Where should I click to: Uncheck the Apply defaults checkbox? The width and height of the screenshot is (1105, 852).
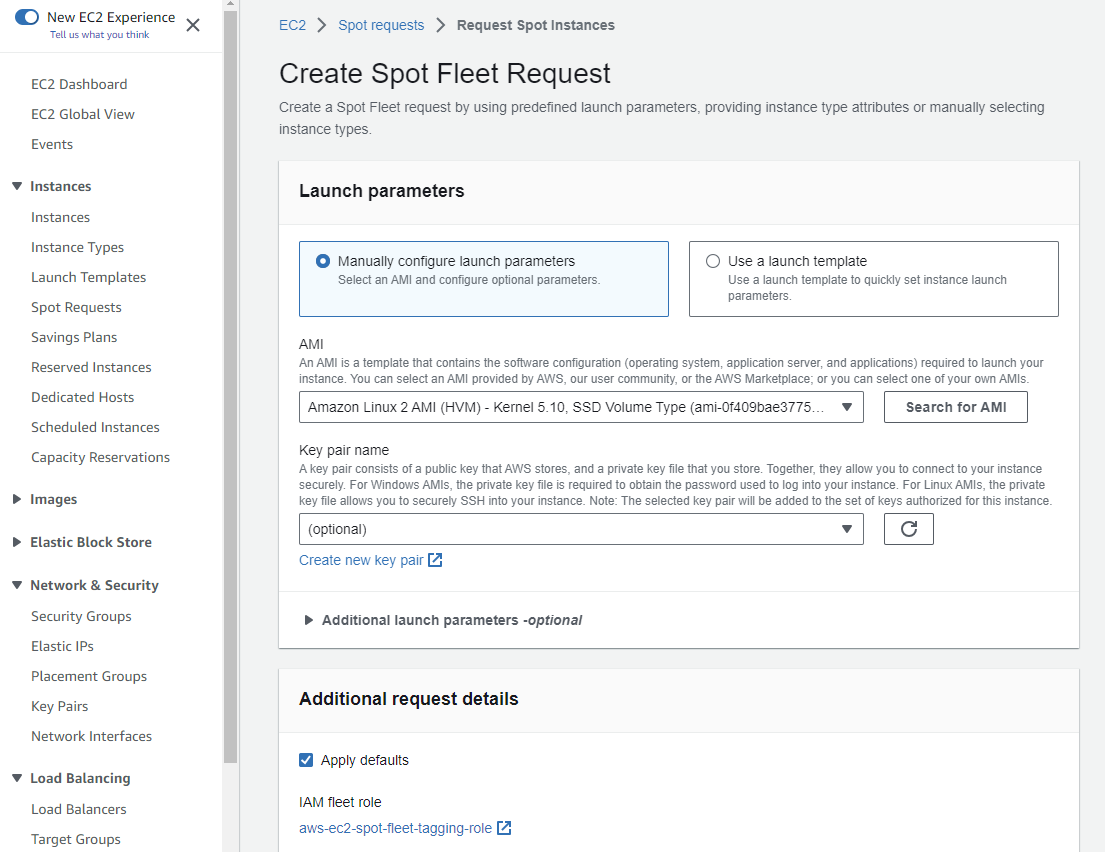coord(306,760)
